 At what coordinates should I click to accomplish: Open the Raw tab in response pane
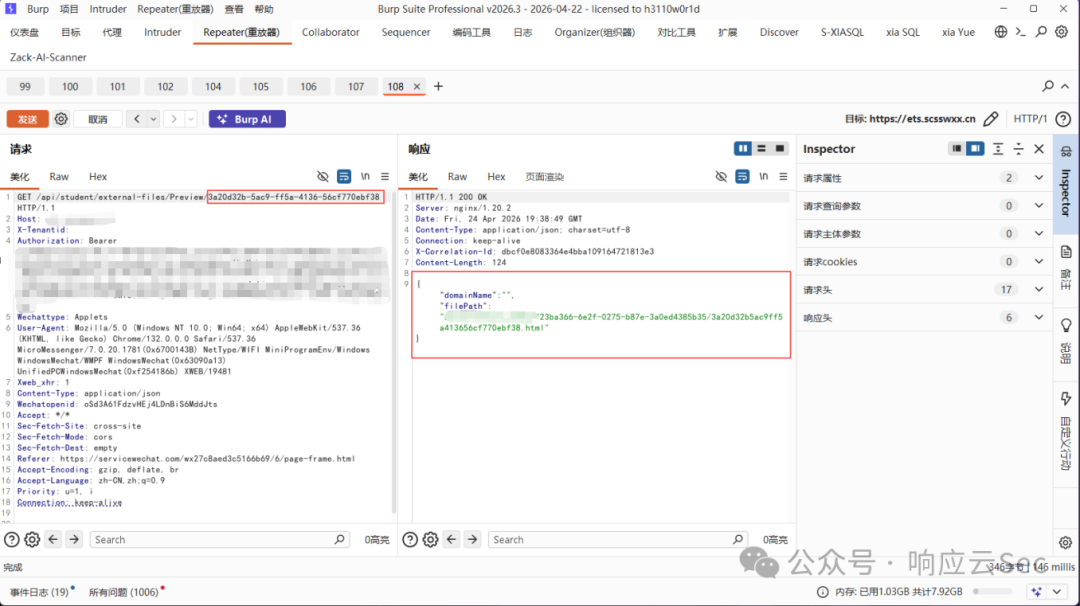[457, 177]
